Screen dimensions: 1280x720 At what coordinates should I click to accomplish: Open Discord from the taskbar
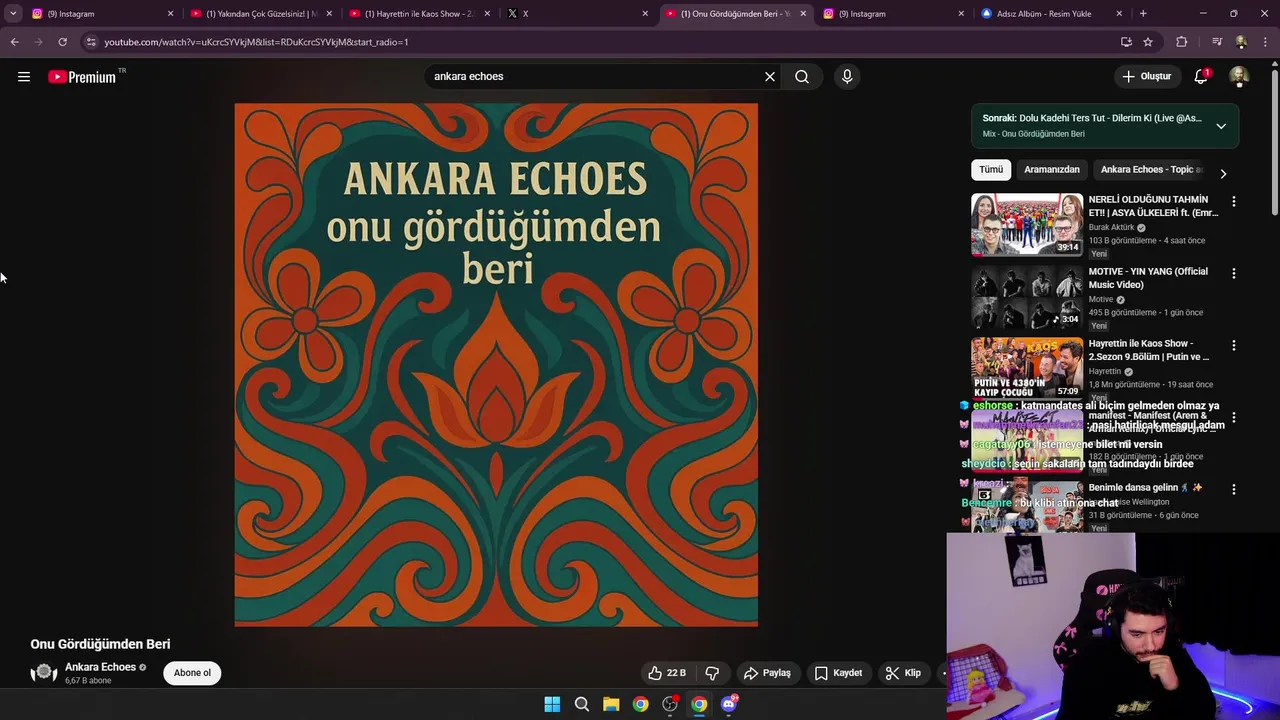coord(729,704)
